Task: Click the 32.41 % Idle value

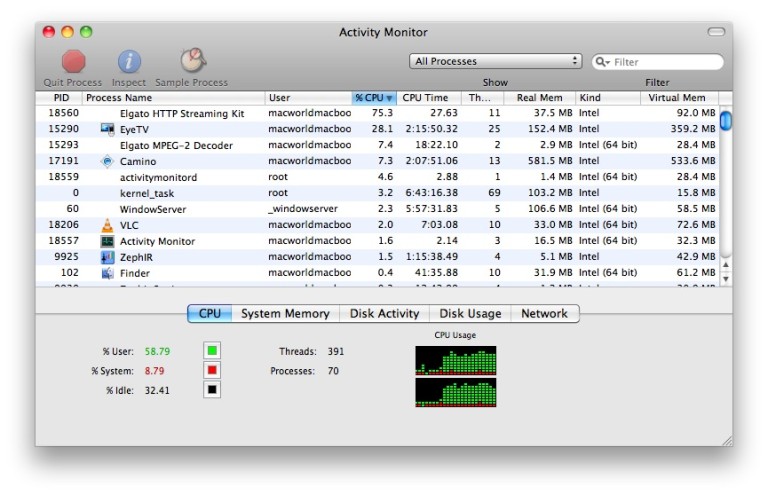Action: tap(157, 391)
